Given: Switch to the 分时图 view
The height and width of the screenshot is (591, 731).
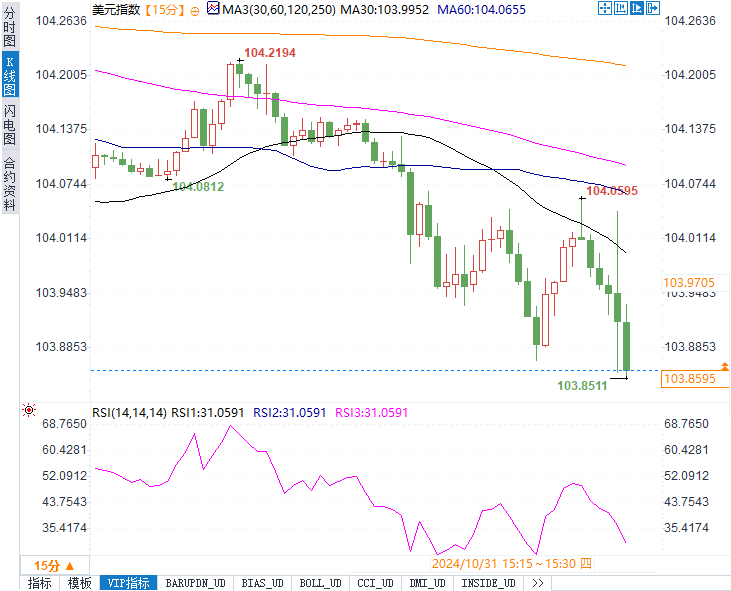Looking at the screenshot, I should pos(9,26).
